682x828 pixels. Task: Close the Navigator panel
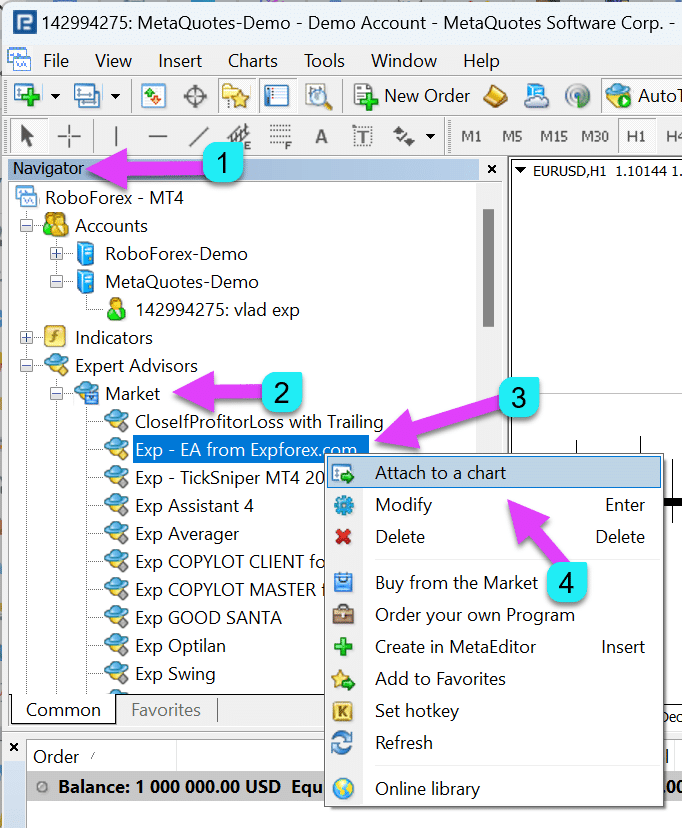click(x=491, y=169)
